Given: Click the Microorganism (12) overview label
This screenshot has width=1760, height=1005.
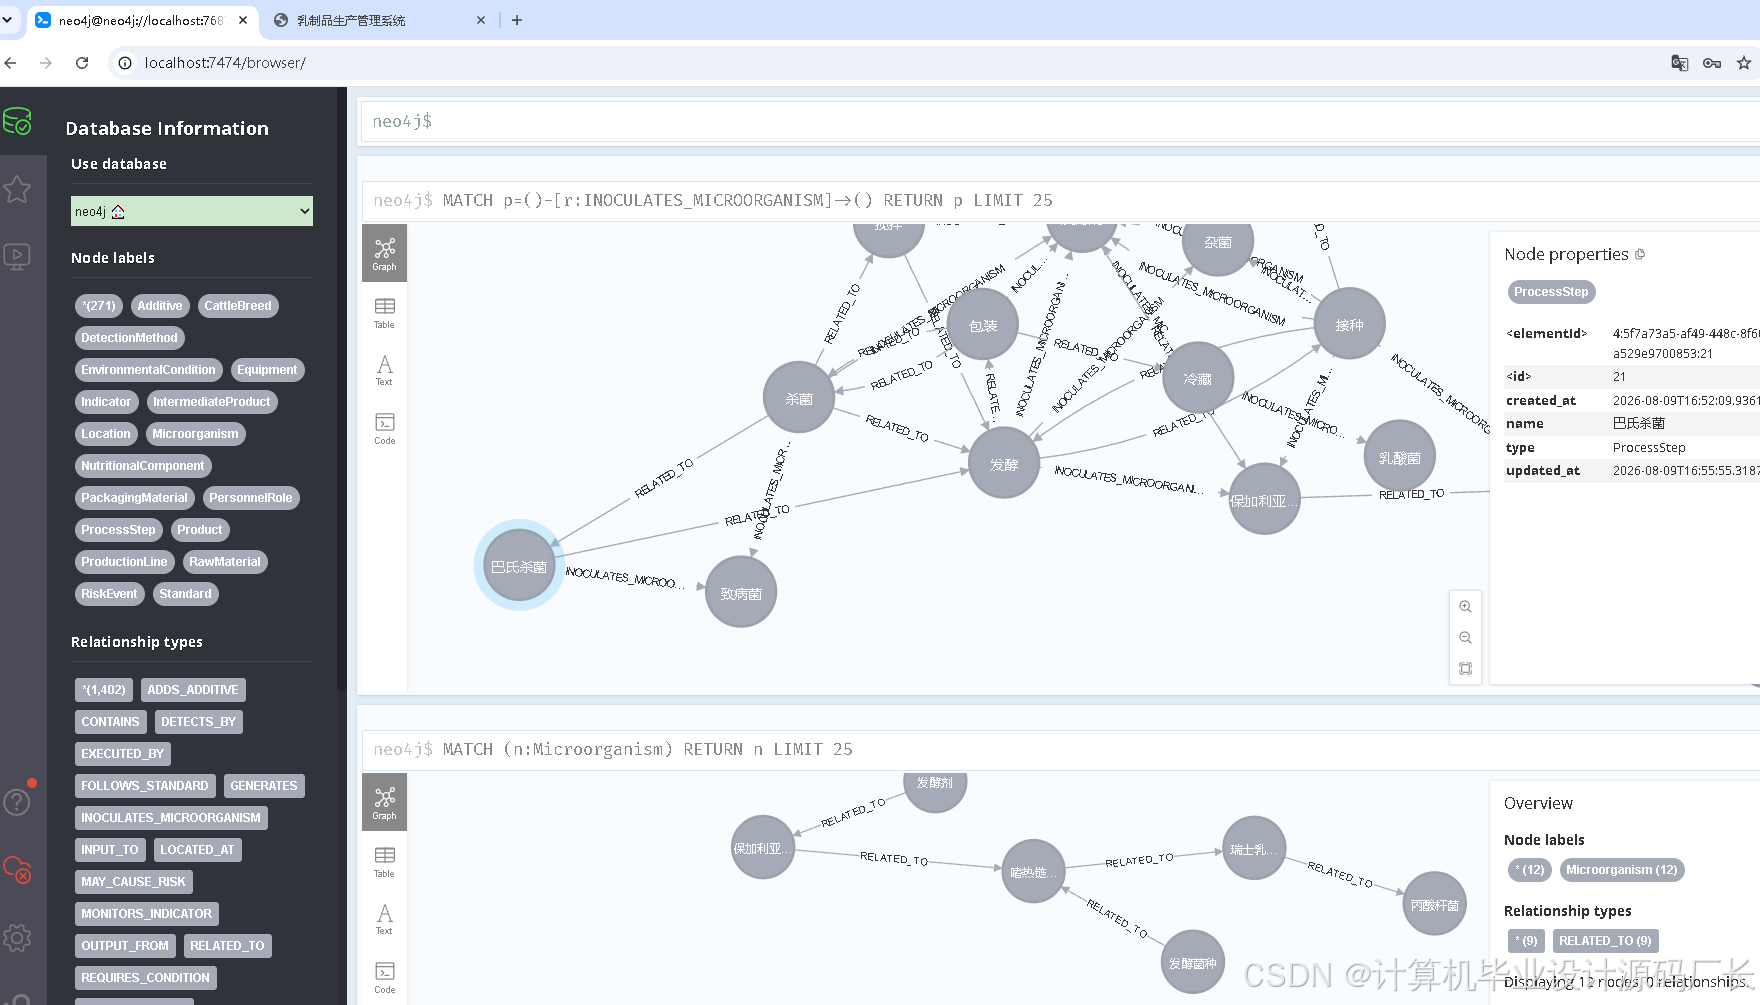Looking at the screenshot, I should click(1621, 870).
